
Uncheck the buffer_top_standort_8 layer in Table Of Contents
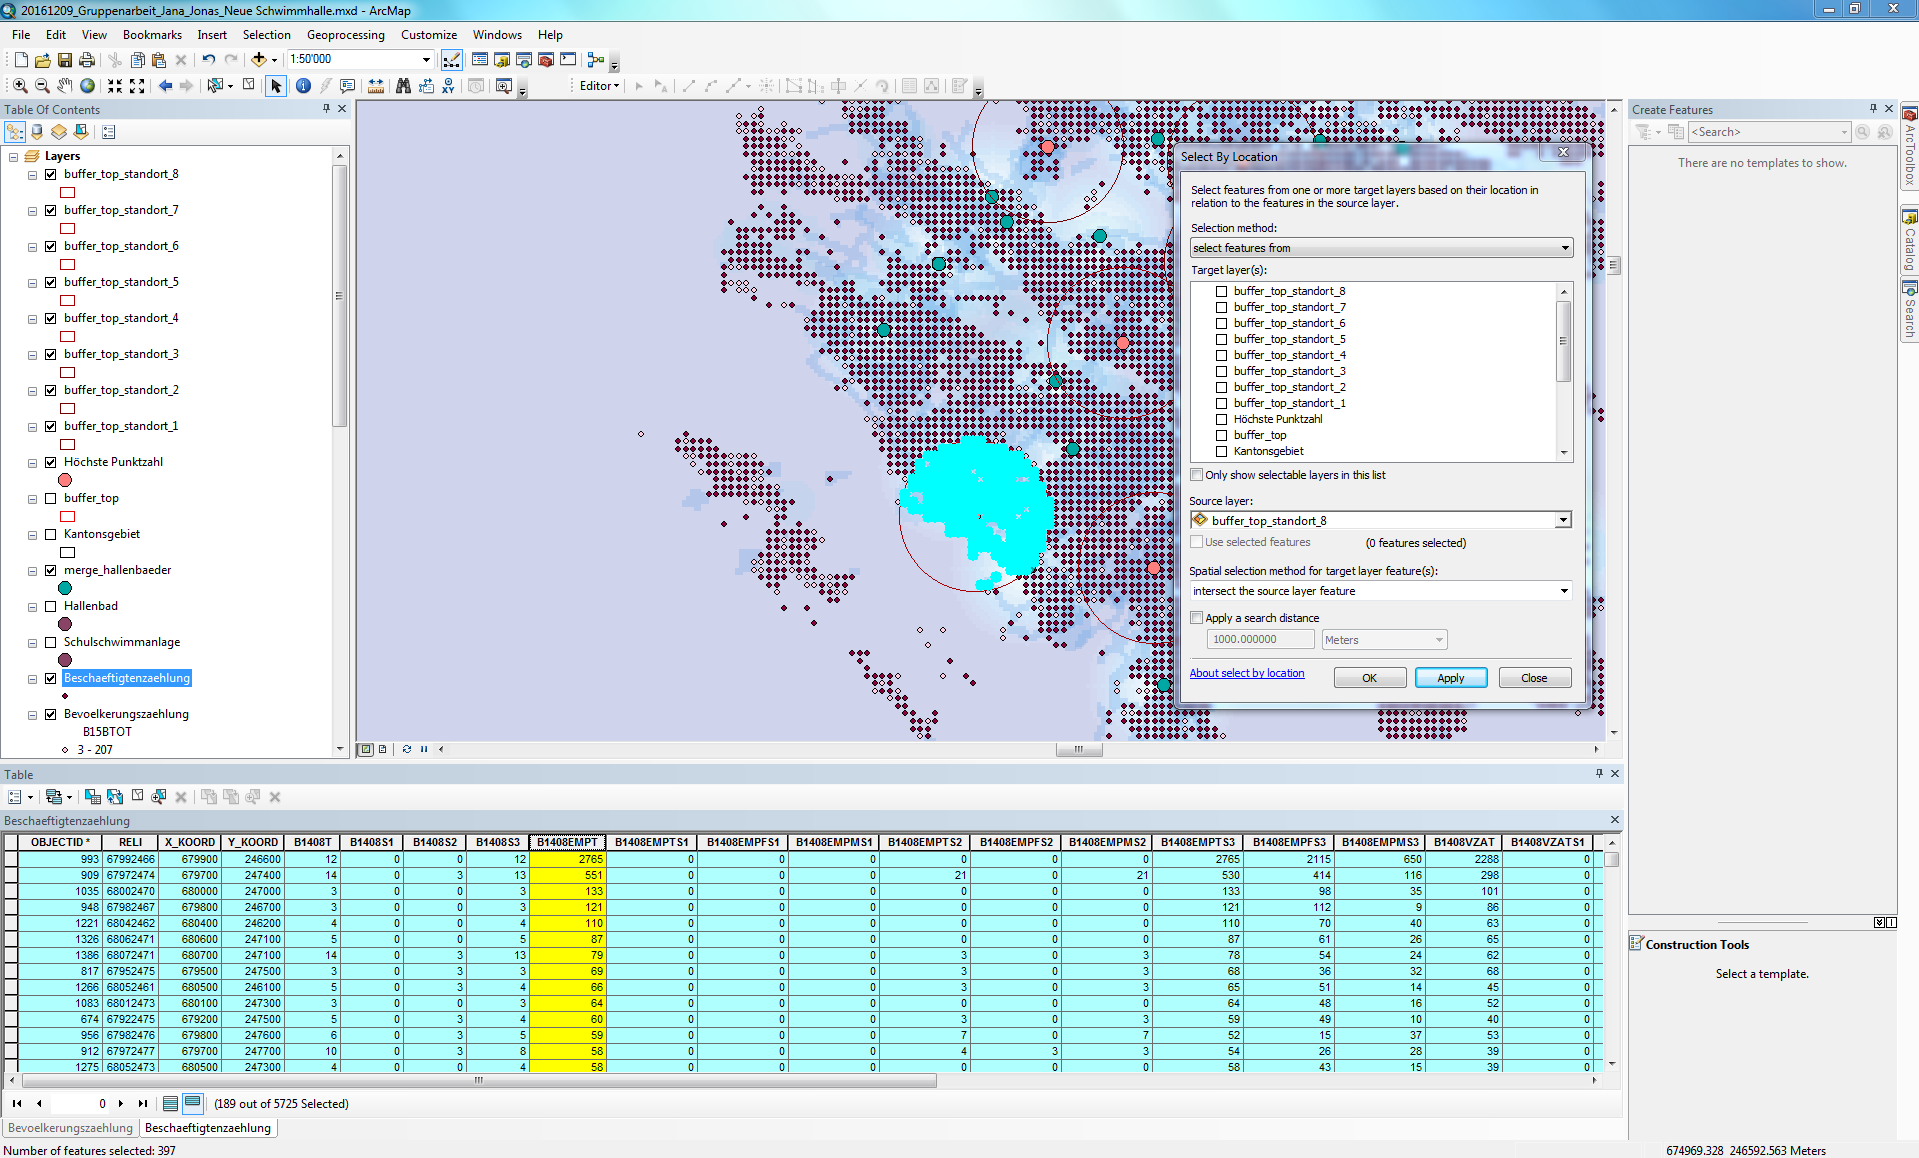(51, 174)
